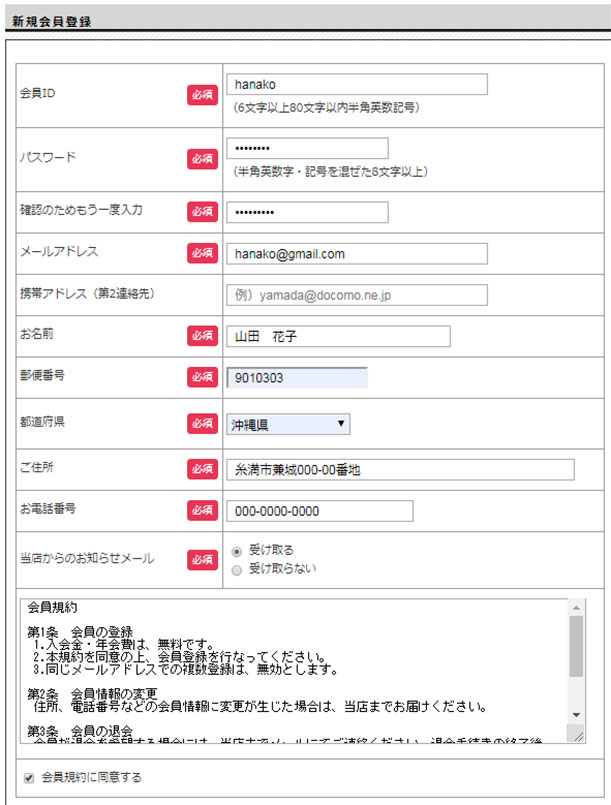Click the hint text 6文字以上80文字以内半角英数記号

click(326, 107)
